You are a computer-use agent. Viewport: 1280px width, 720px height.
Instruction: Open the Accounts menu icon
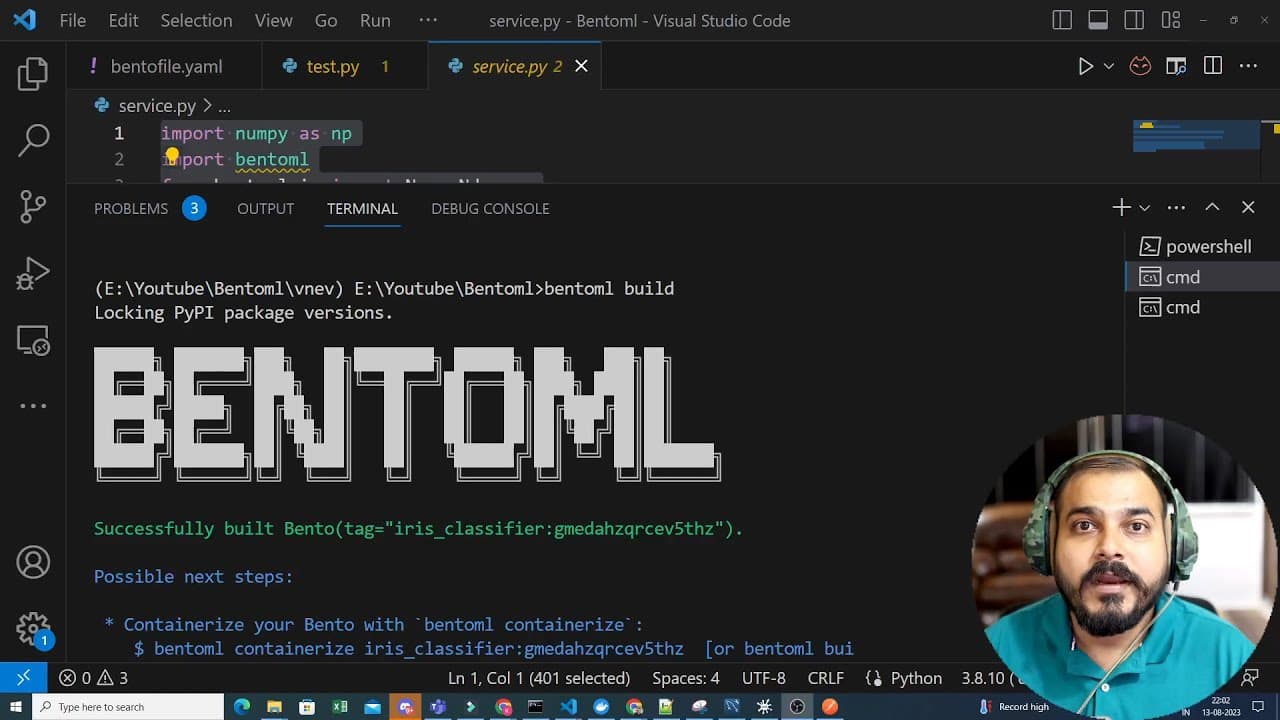click(33, 562)
